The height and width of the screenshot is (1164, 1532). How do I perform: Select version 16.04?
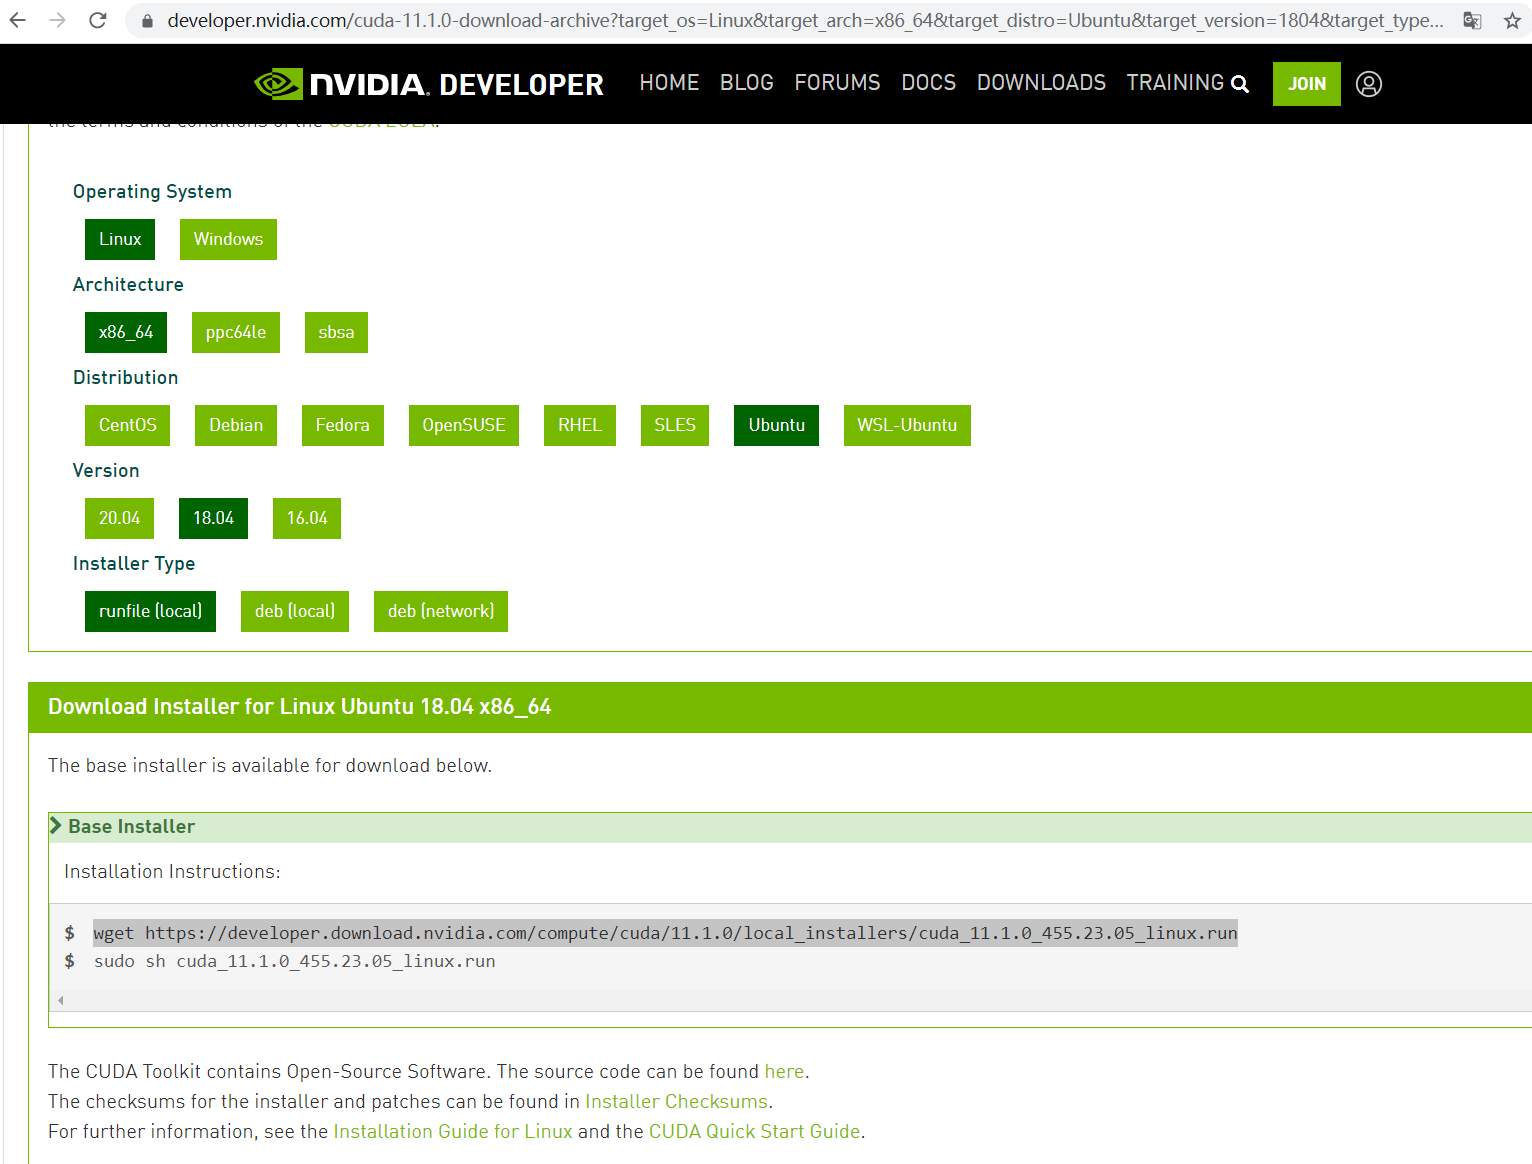(x=307, y=518)
